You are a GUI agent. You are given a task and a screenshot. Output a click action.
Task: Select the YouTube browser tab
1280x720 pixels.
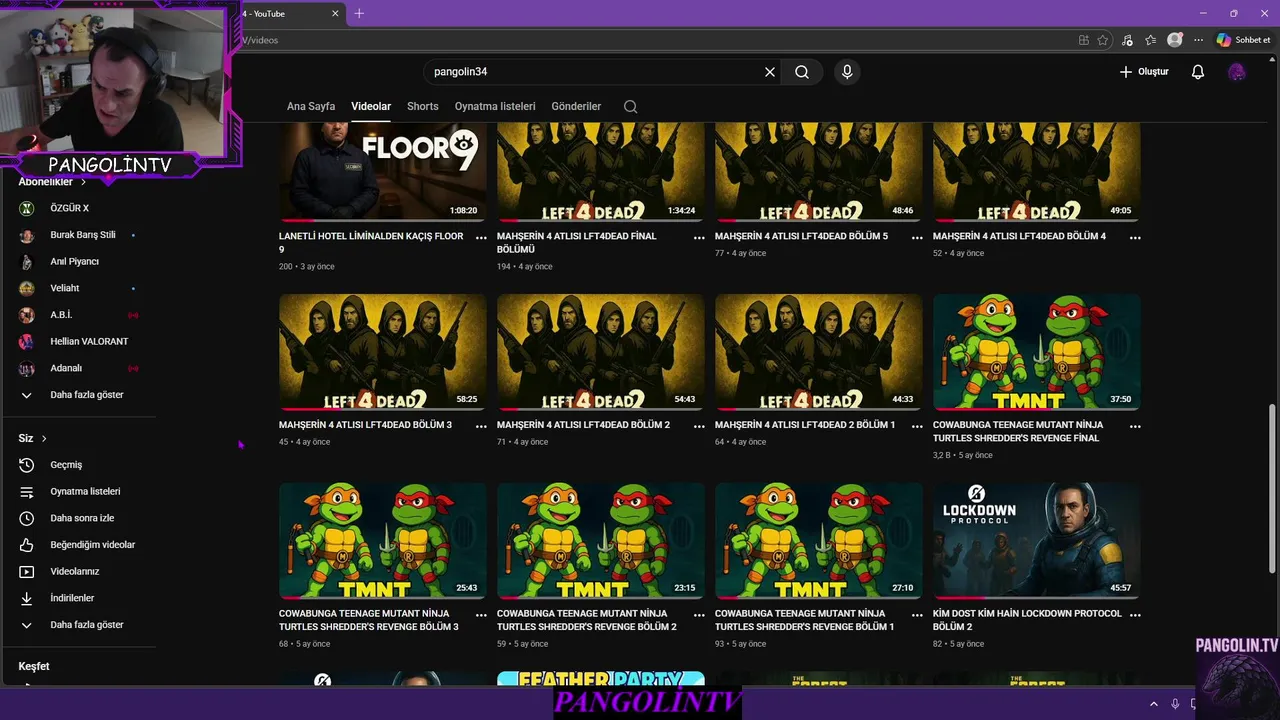coord(288,13)
